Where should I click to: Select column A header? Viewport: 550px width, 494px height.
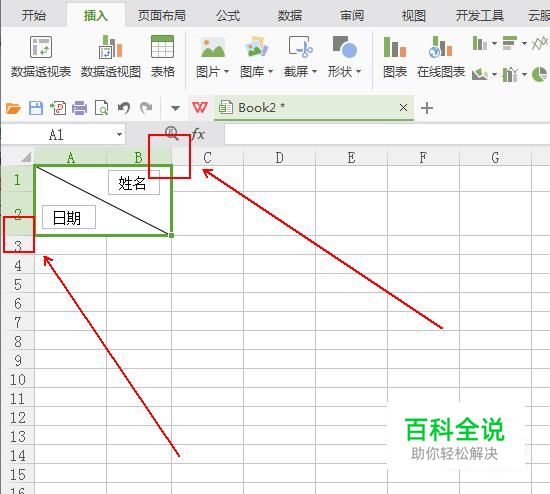pyautogui.click(x=70, y=158)
